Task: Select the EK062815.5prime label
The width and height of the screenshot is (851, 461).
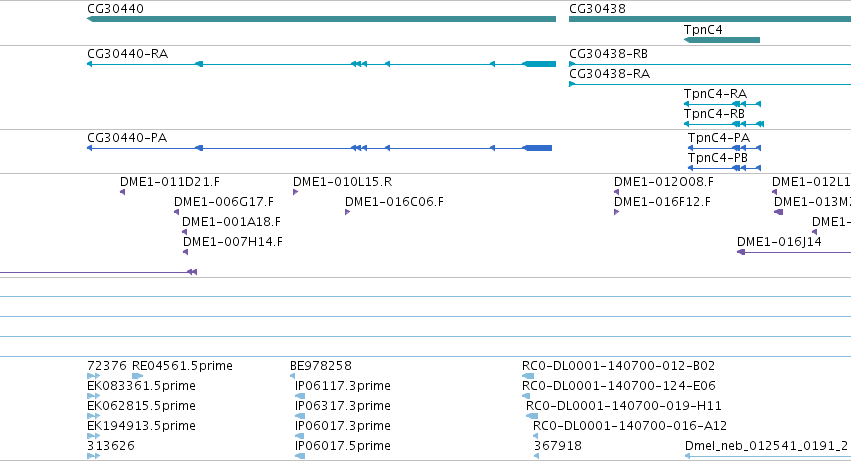Action: point(141,406)
